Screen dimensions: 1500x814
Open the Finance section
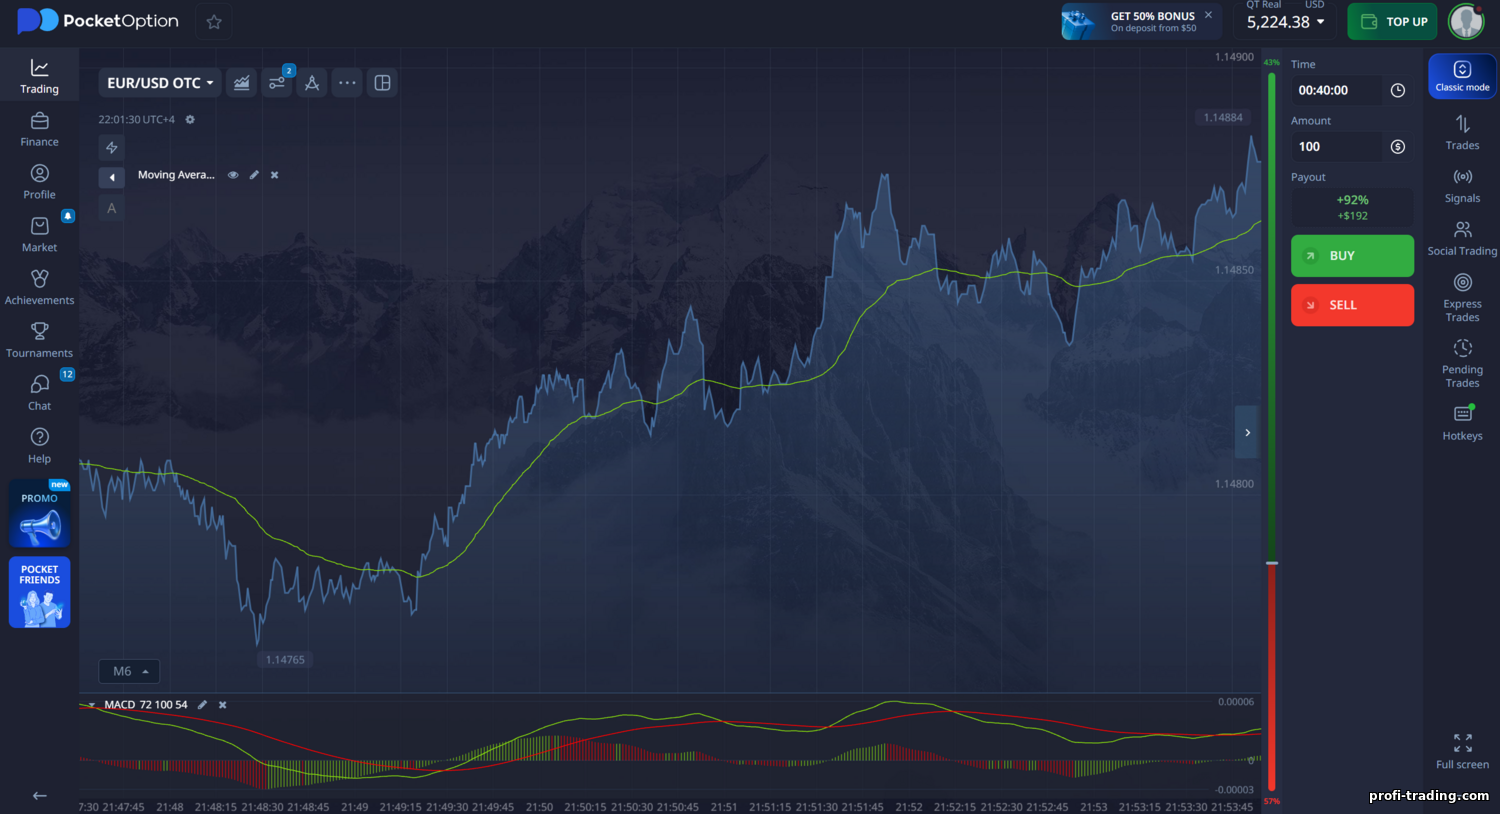point(39,129)
